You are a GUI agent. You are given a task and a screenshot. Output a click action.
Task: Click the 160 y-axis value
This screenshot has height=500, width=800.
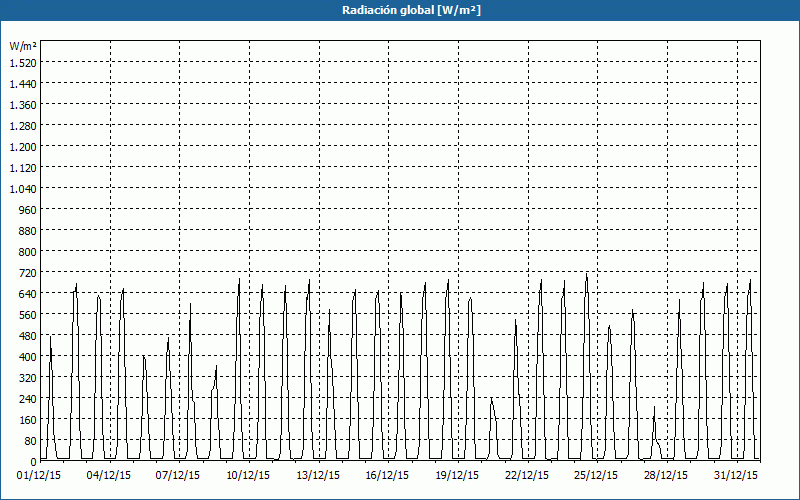(x=28, y=420)
